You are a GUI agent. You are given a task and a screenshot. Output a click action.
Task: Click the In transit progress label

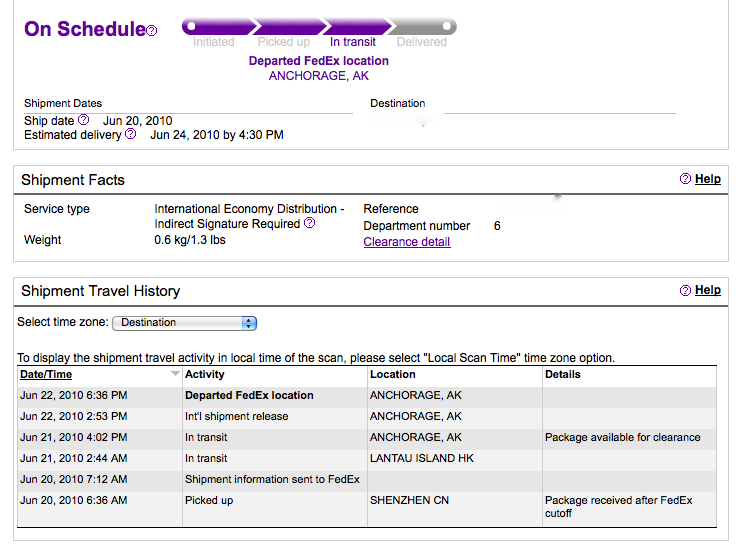click(353, 42)
